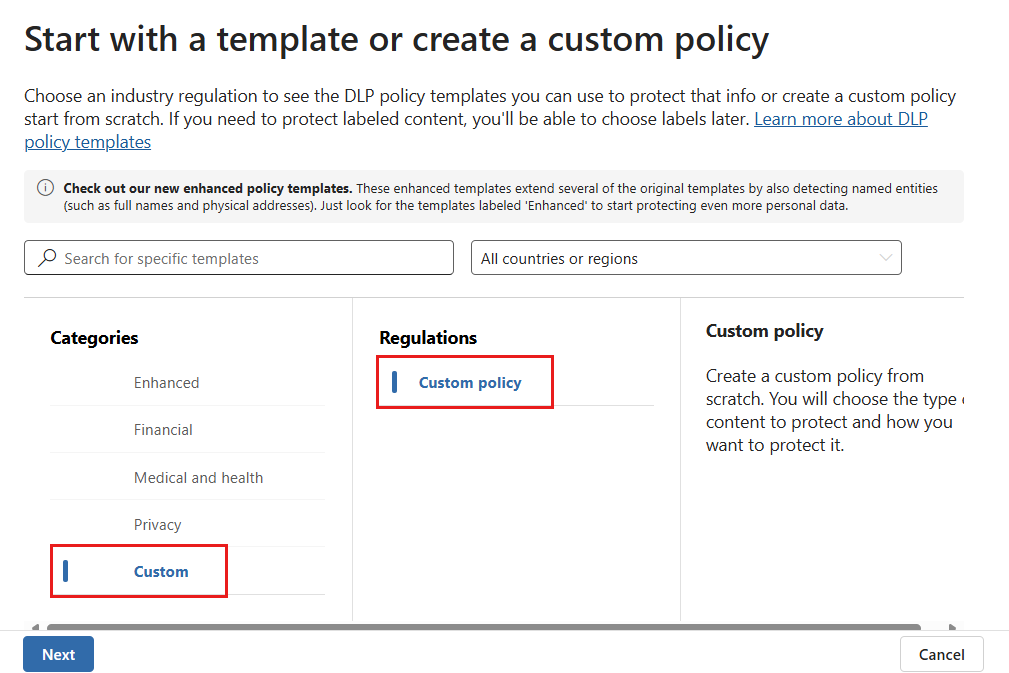Click the chevron on the countries selector
This screenshot has height=673, width=1009.
[886, 258]
